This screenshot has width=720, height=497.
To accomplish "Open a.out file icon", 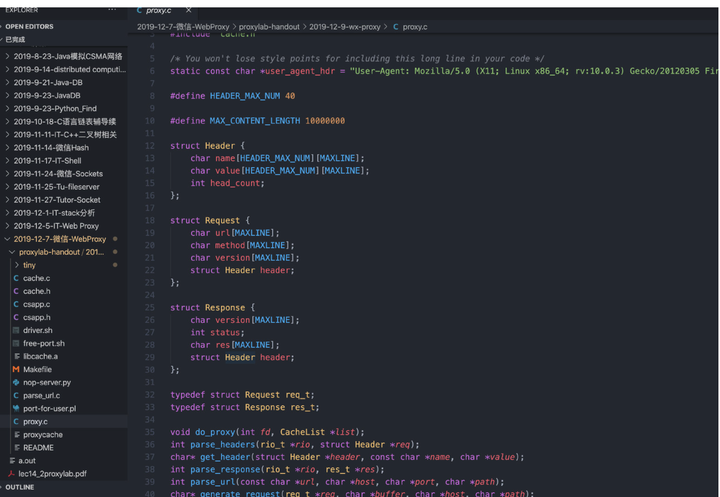I will click(x=12, y=460).
